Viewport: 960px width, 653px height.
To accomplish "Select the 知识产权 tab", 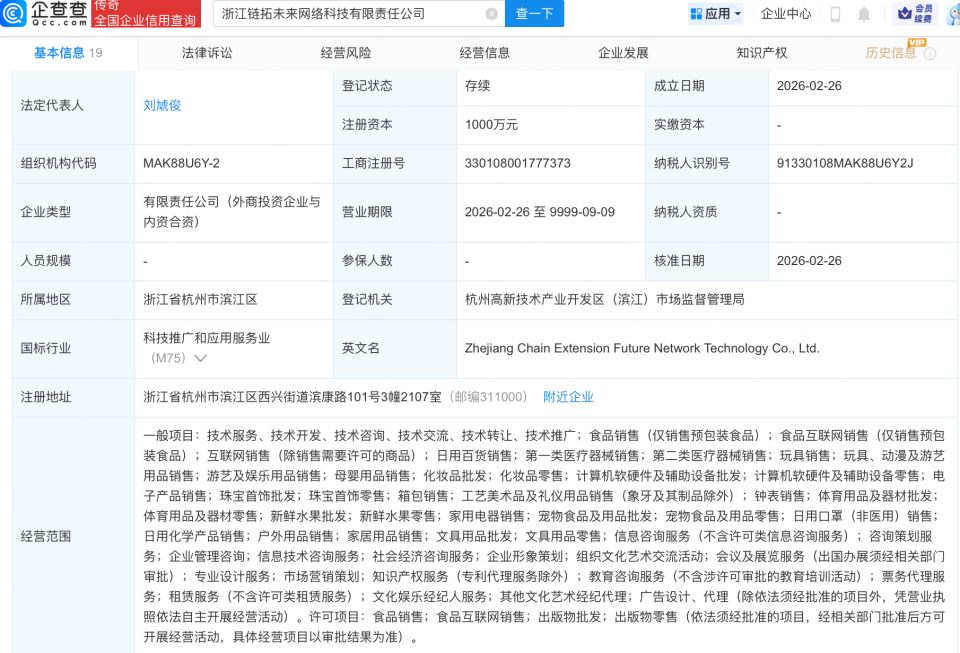I will click(x=762, y=53).
